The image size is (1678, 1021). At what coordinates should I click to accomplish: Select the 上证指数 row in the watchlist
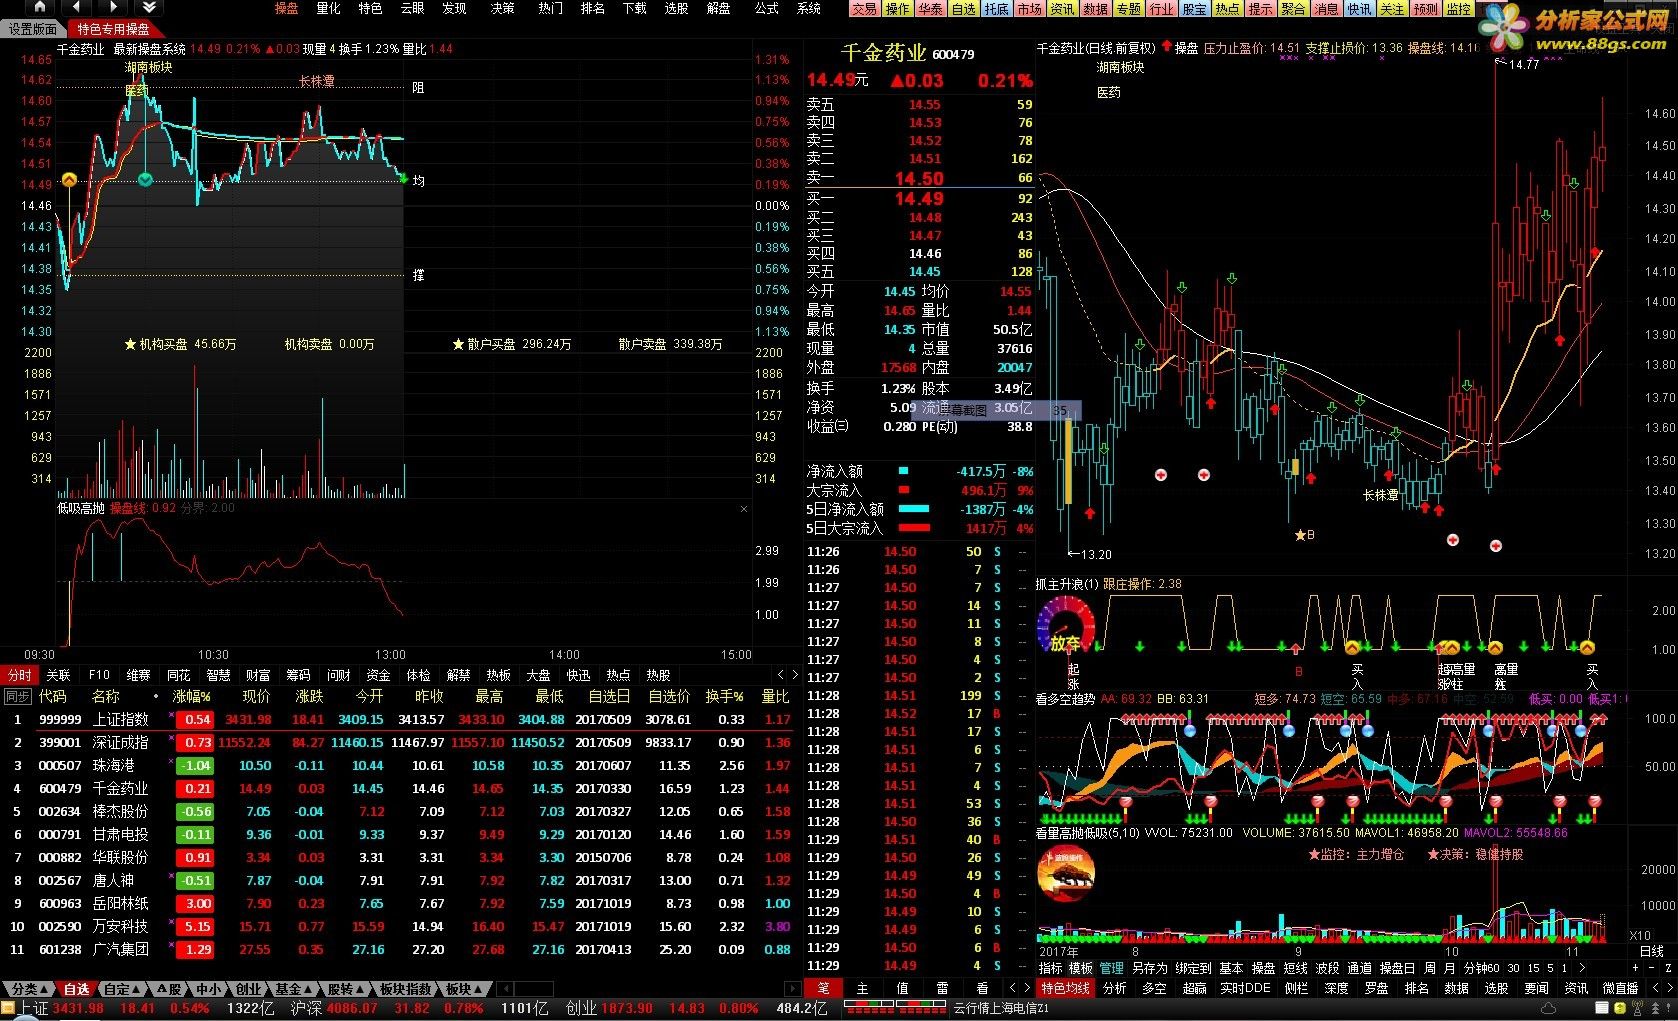point(398,719)
